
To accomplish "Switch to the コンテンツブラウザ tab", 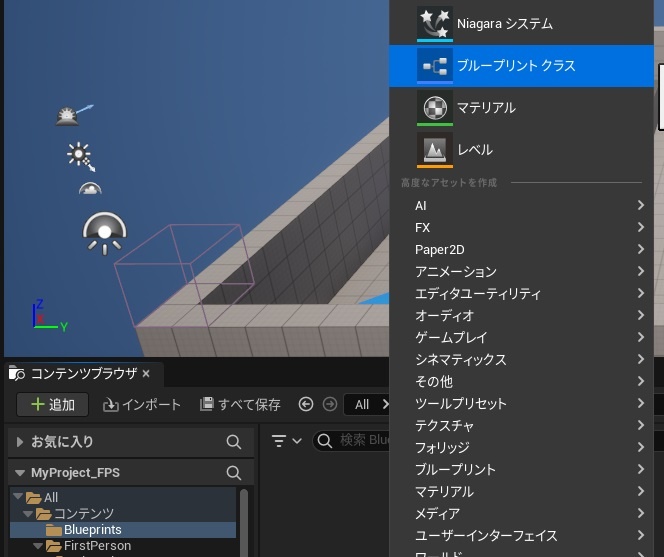I will [83, 373].
